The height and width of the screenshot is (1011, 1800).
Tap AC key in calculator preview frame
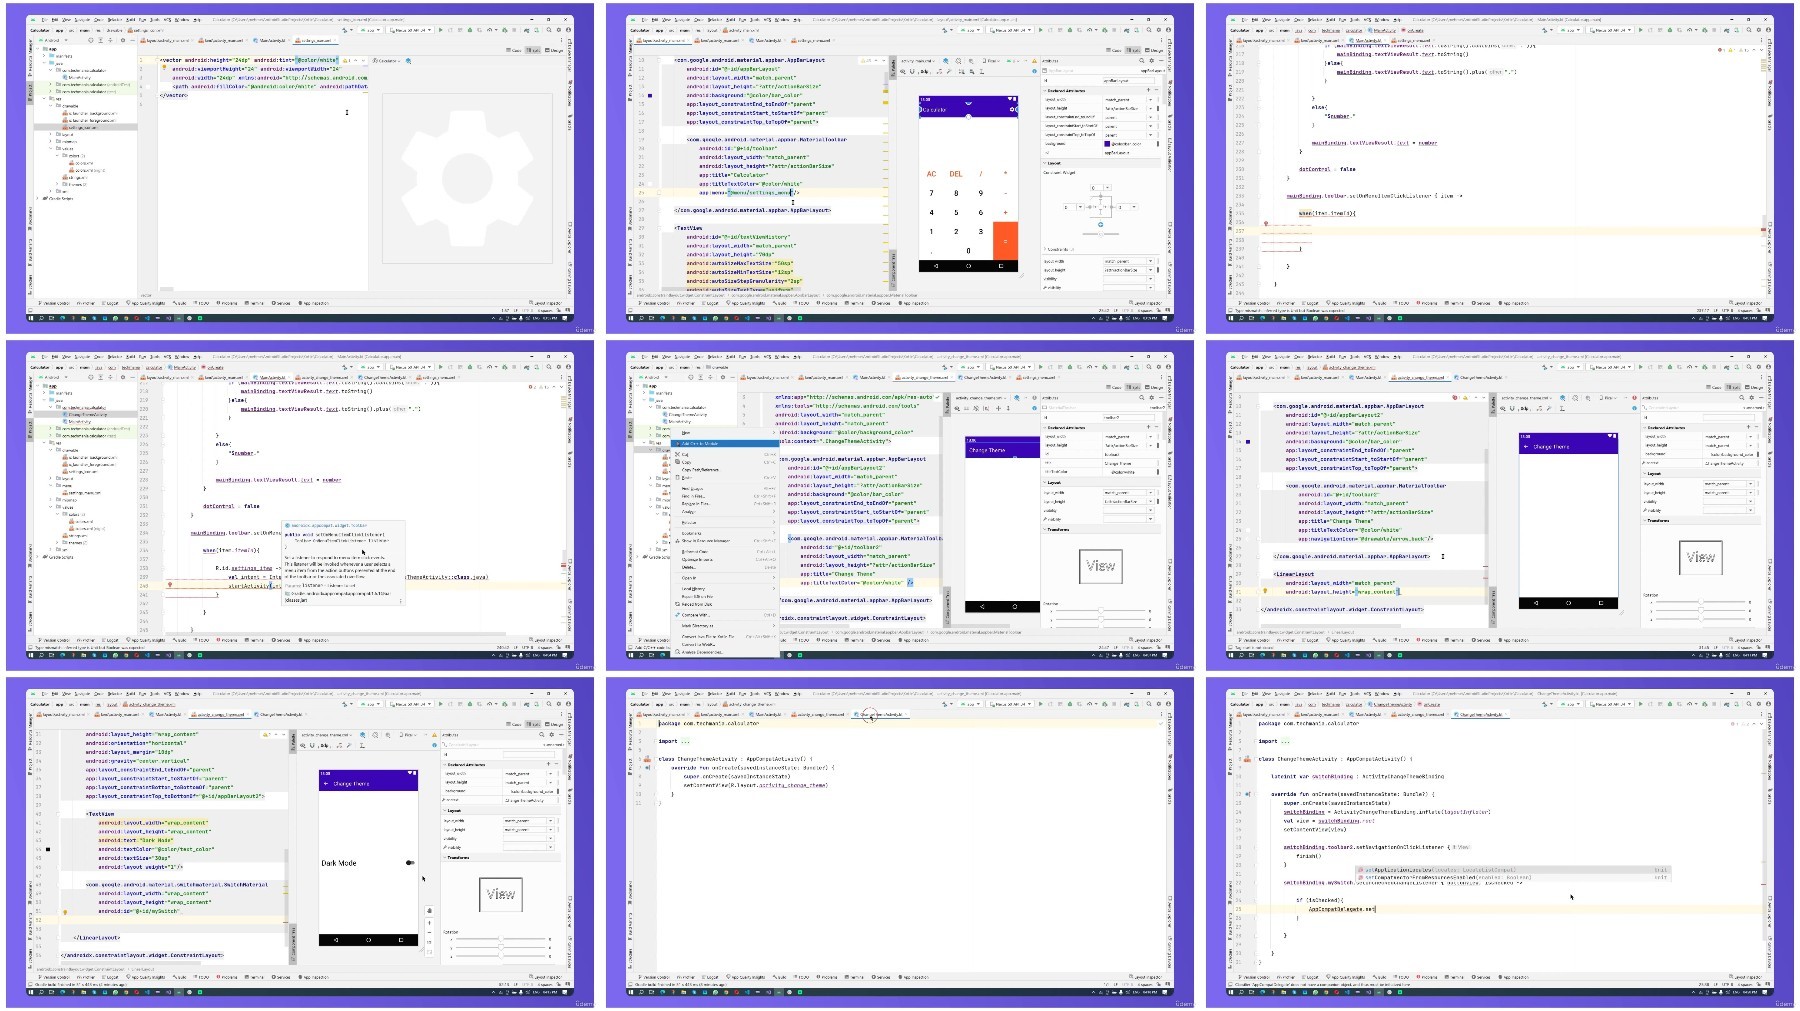point(931,174)
